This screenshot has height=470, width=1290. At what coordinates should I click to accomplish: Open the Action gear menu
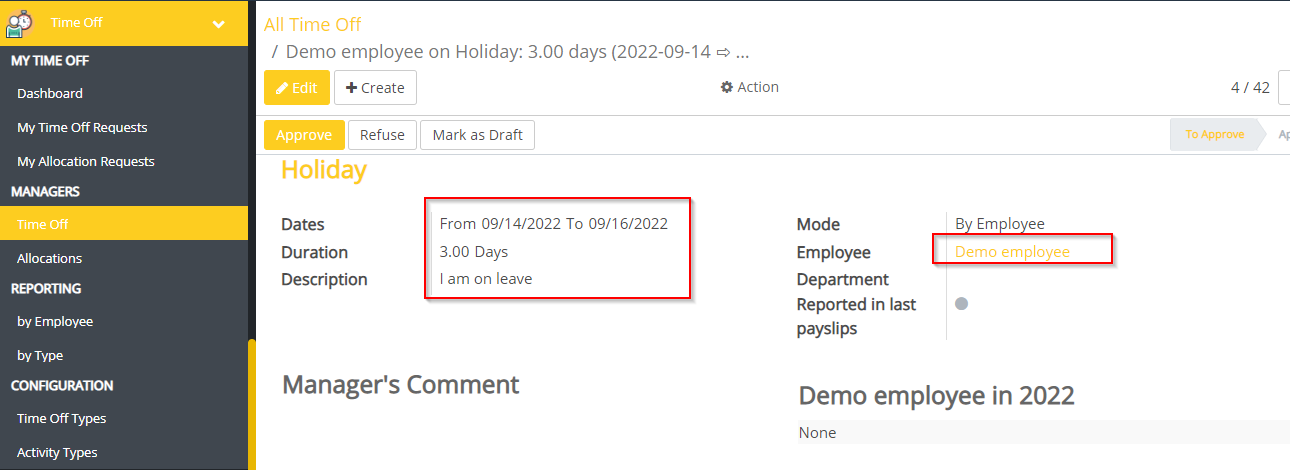(750, 87)
